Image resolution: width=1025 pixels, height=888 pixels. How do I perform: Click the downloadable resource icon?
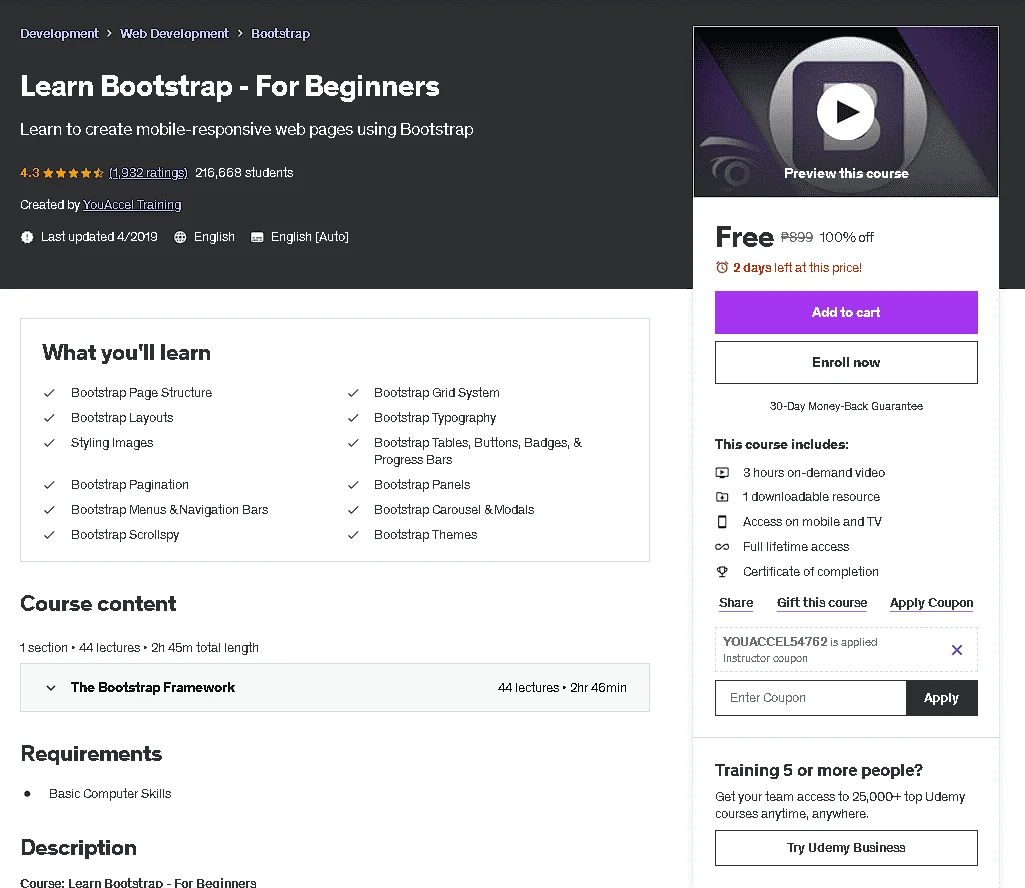pyautogui.click(x=722, y=497)
